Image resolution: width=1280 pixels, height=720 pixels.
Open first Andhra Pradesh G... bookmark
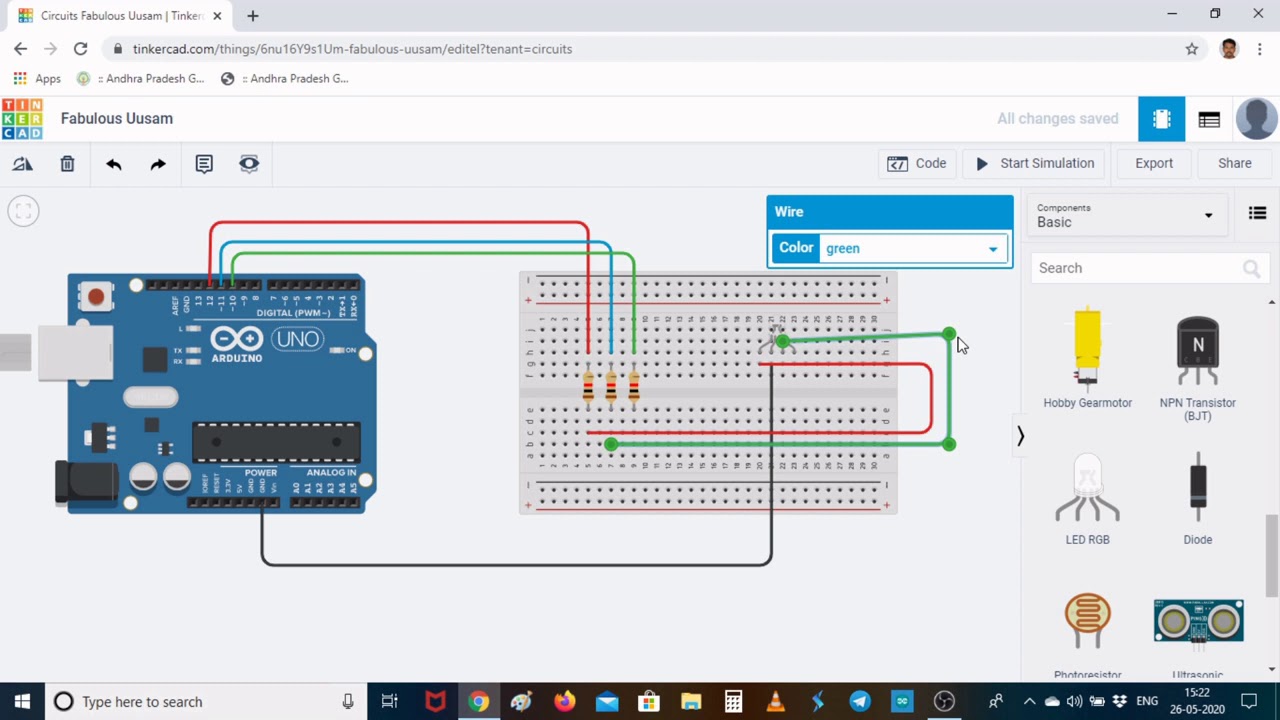click(141, 78)
